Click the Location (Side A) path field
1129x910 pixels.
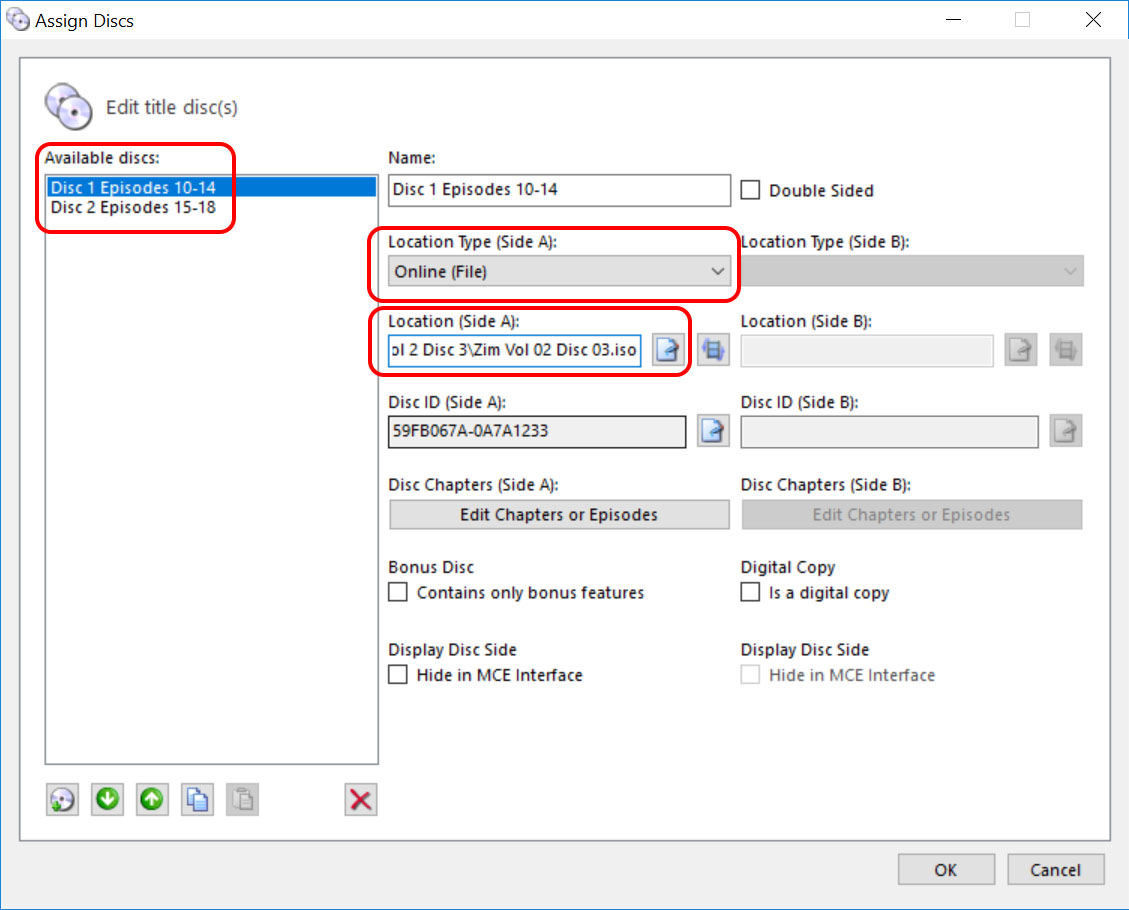pos(515,350)
